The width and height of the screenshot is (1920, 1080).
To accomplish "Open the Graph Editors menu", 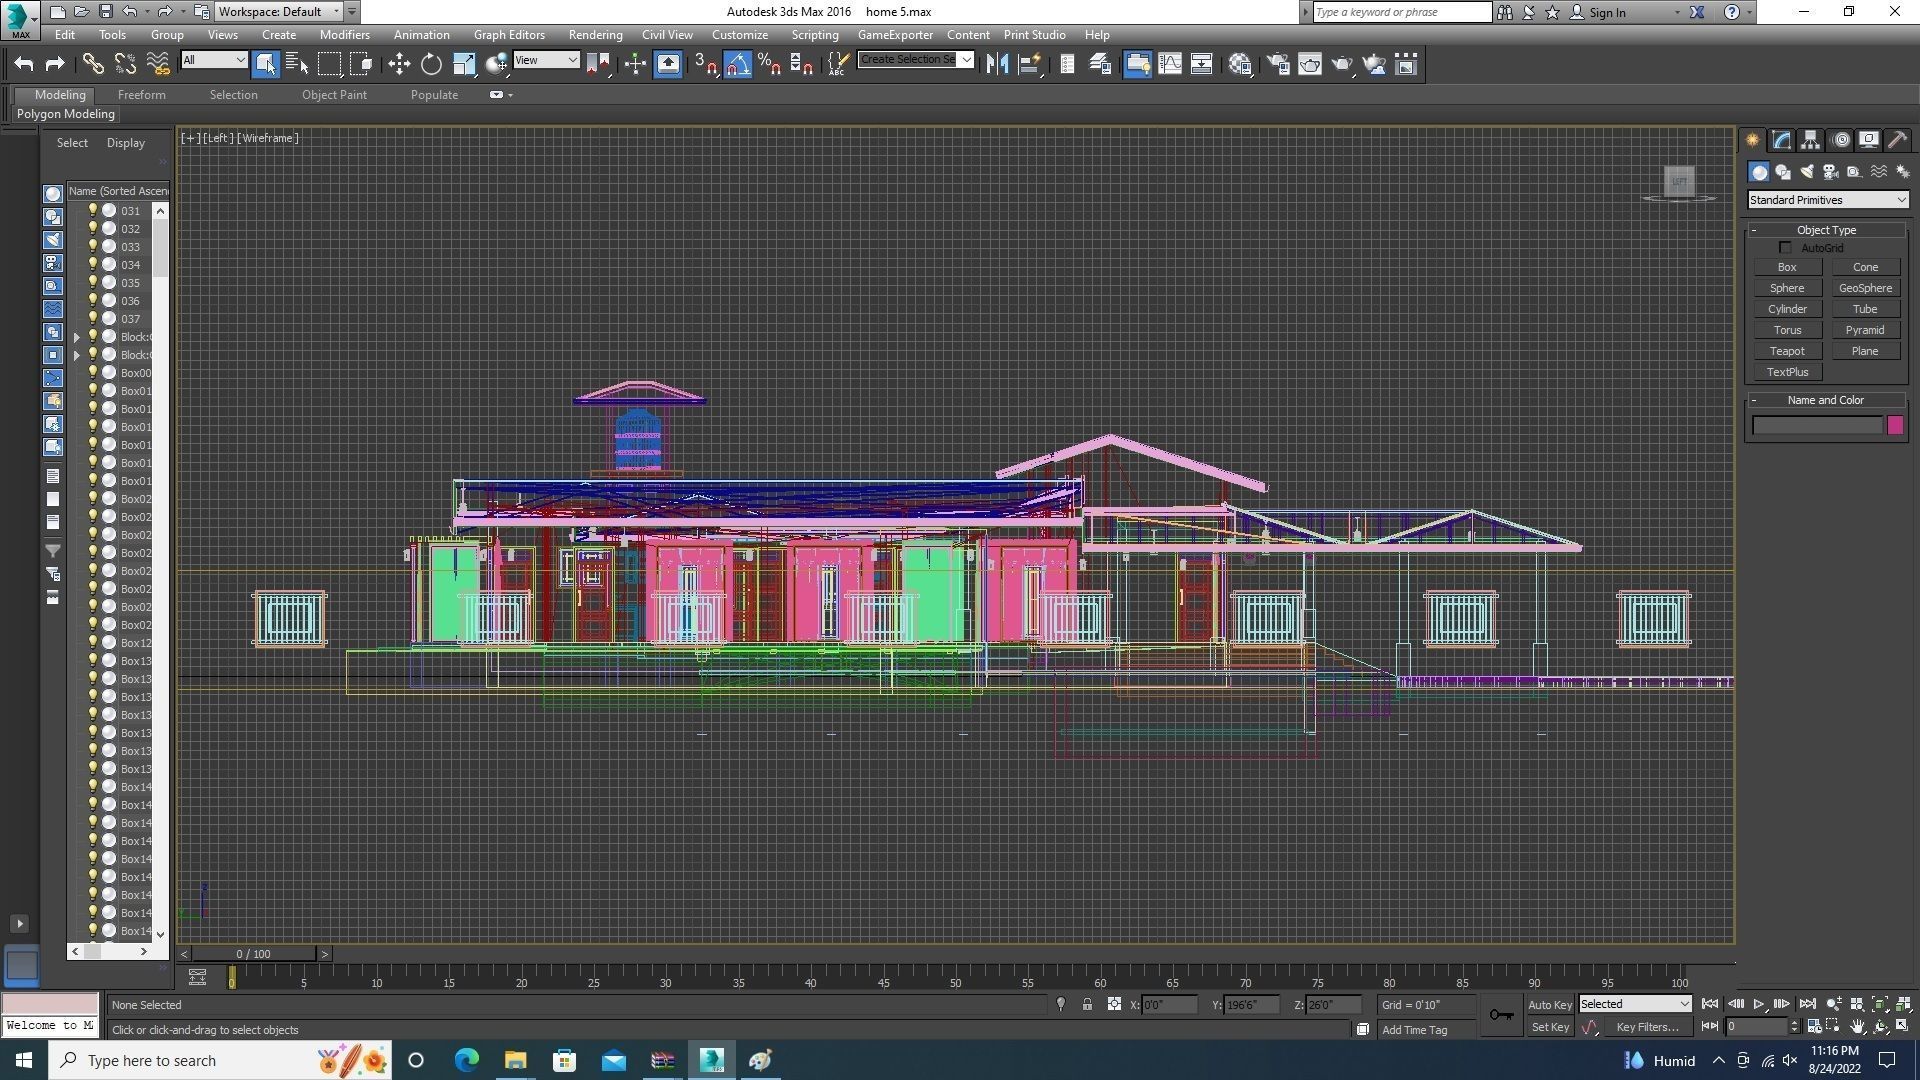I will (509, 34).
